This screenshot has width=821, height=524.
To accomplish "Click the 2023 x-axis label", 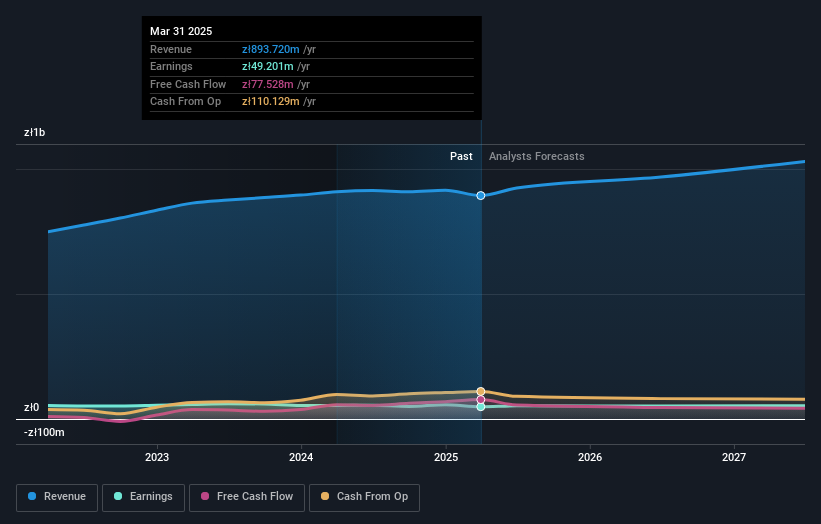I will pos(157,457).
